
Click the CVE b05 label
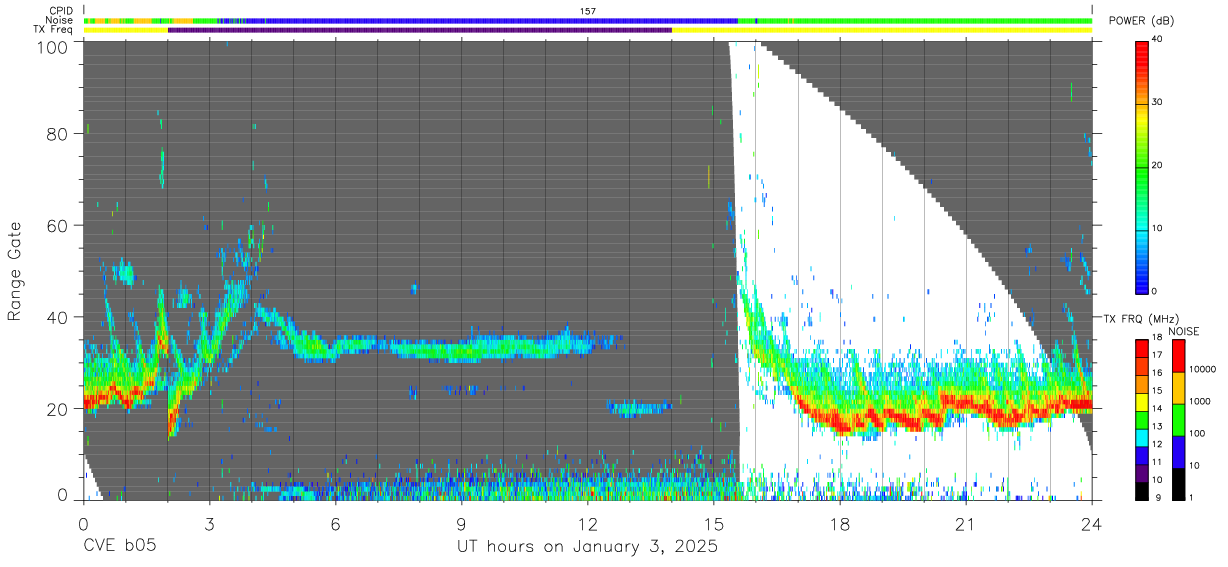coord(119,547)
